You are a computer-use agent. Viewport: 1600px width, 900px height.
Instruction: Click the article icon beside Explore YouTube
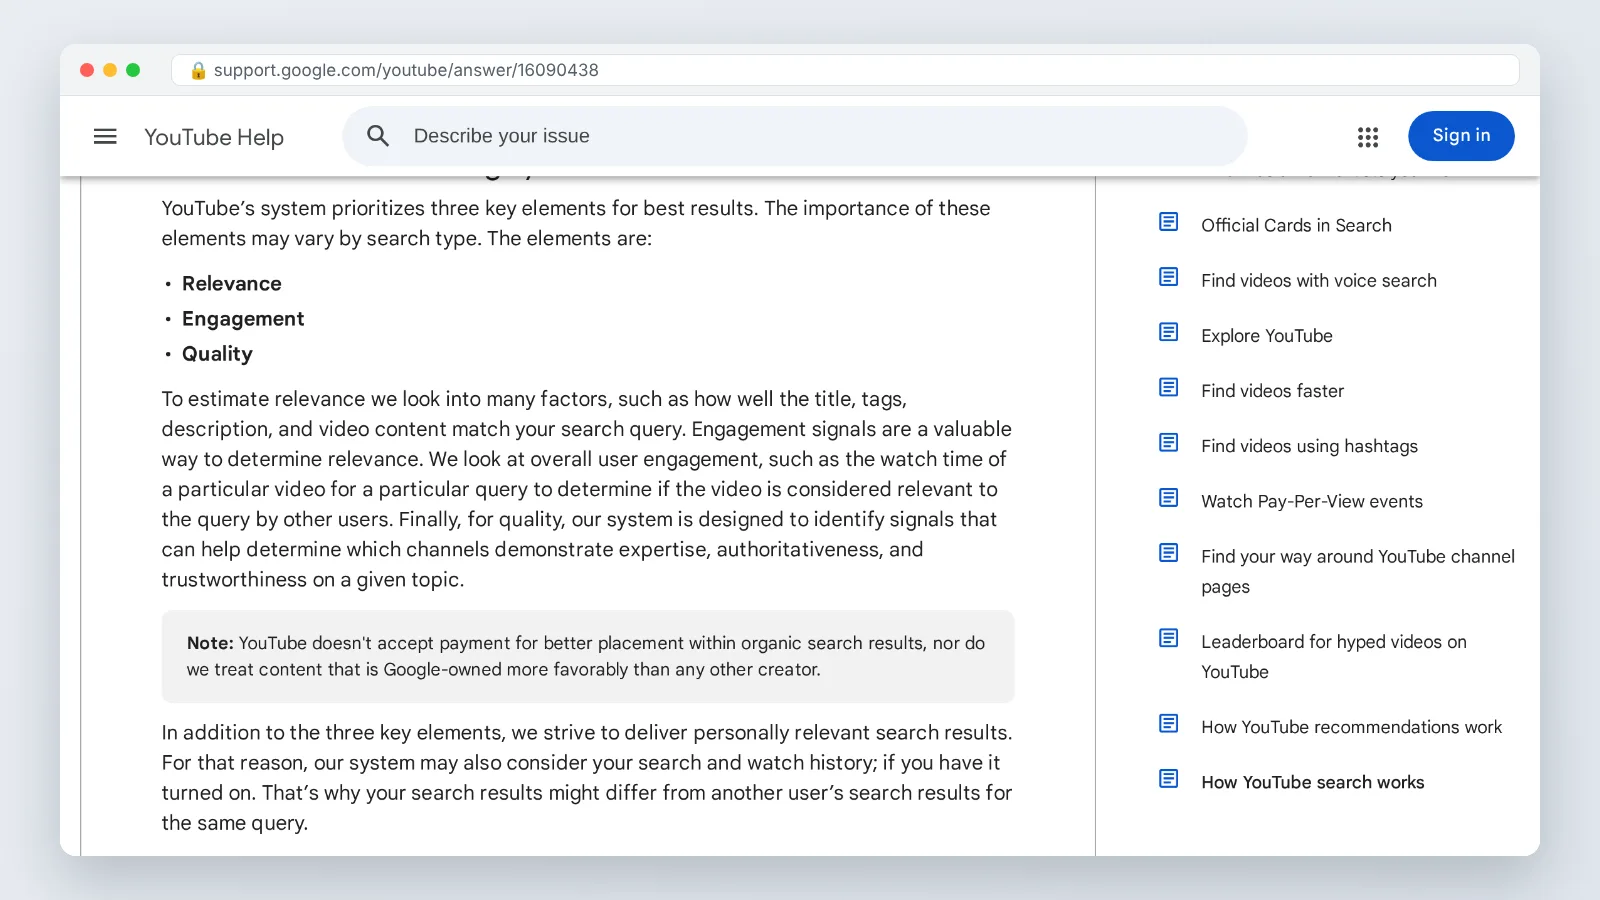1168,332
